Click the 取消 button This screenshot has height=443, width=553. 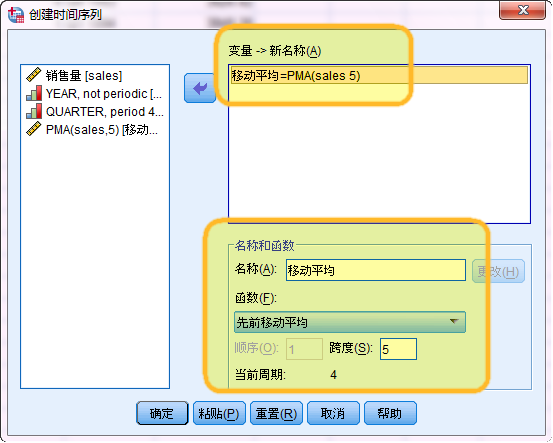coord(333,413)
